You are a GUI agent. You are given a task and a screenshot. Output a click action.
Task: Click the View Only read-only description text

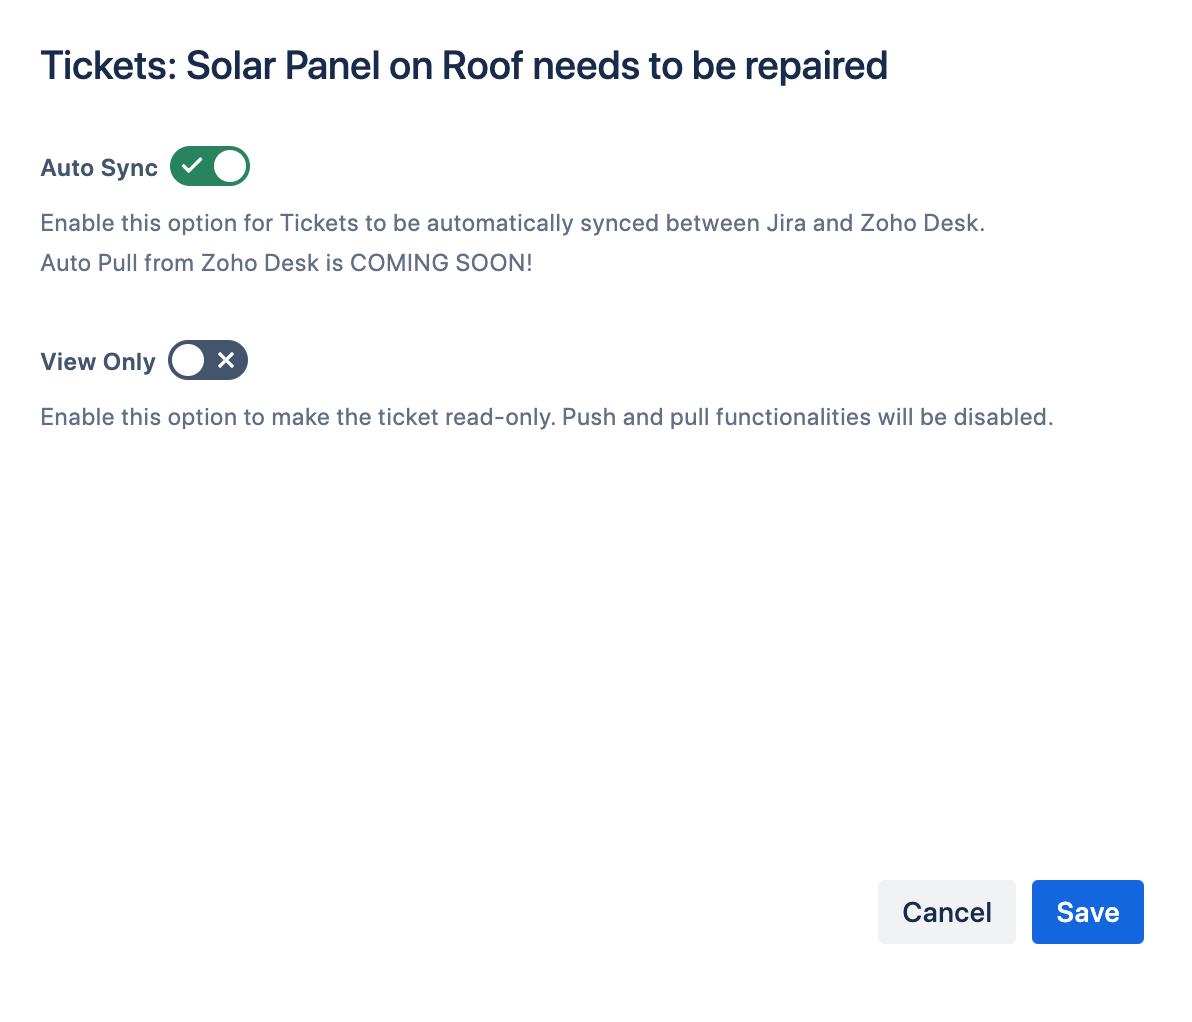coord(546,417)
